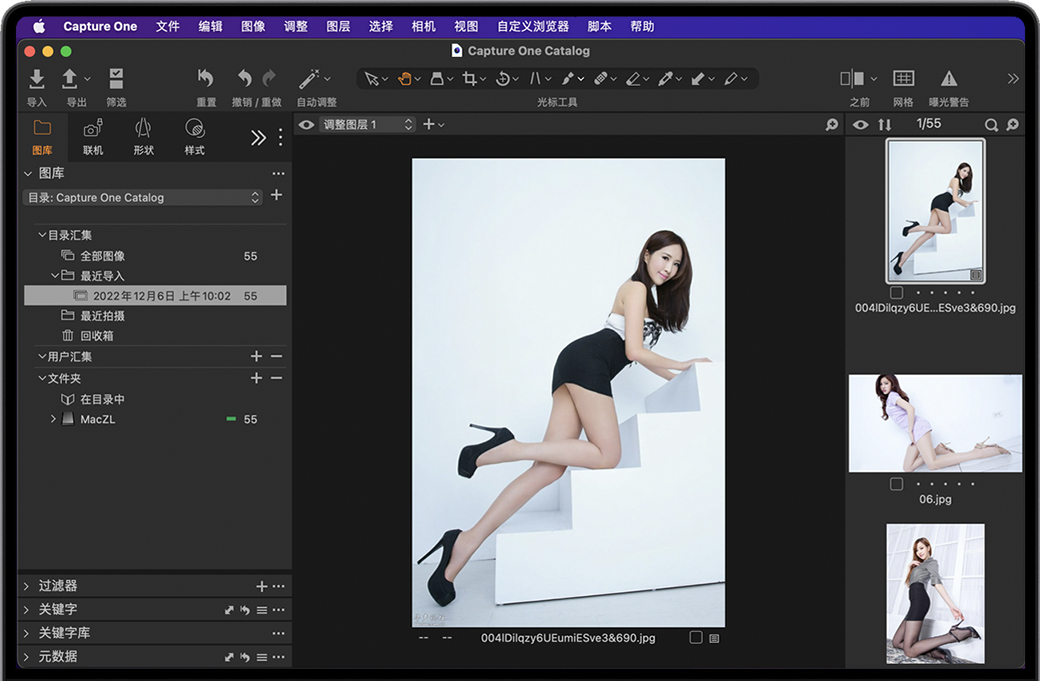Select the 全部图像 (All Images) collection
The image size is (1040, 681).
(x=102, y=256)
